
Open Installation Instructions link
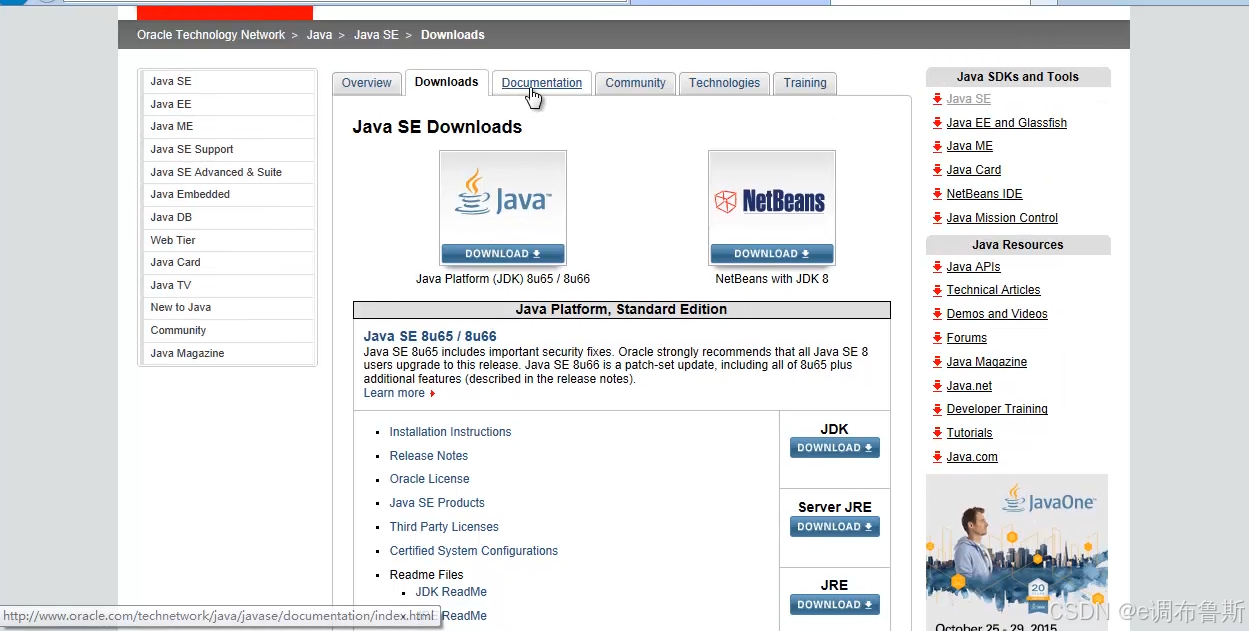(450, 432)
